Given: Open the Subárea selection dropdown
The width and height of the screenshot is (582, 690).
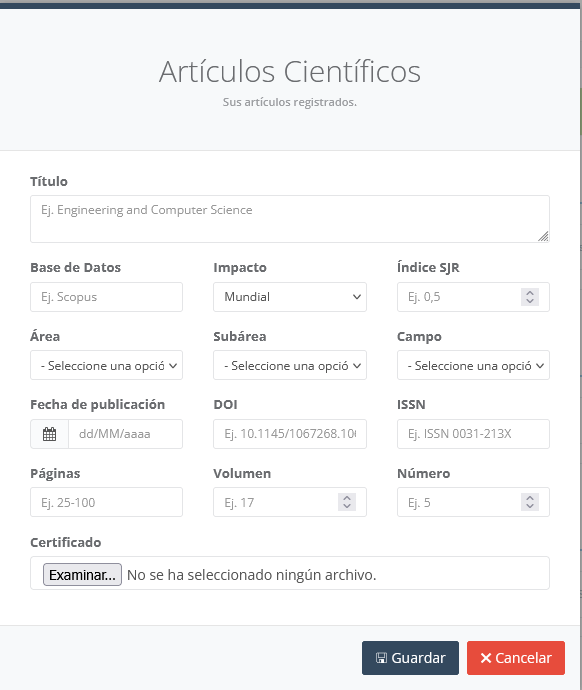Looking at the screenshot, I should click(x=290, y=365).
